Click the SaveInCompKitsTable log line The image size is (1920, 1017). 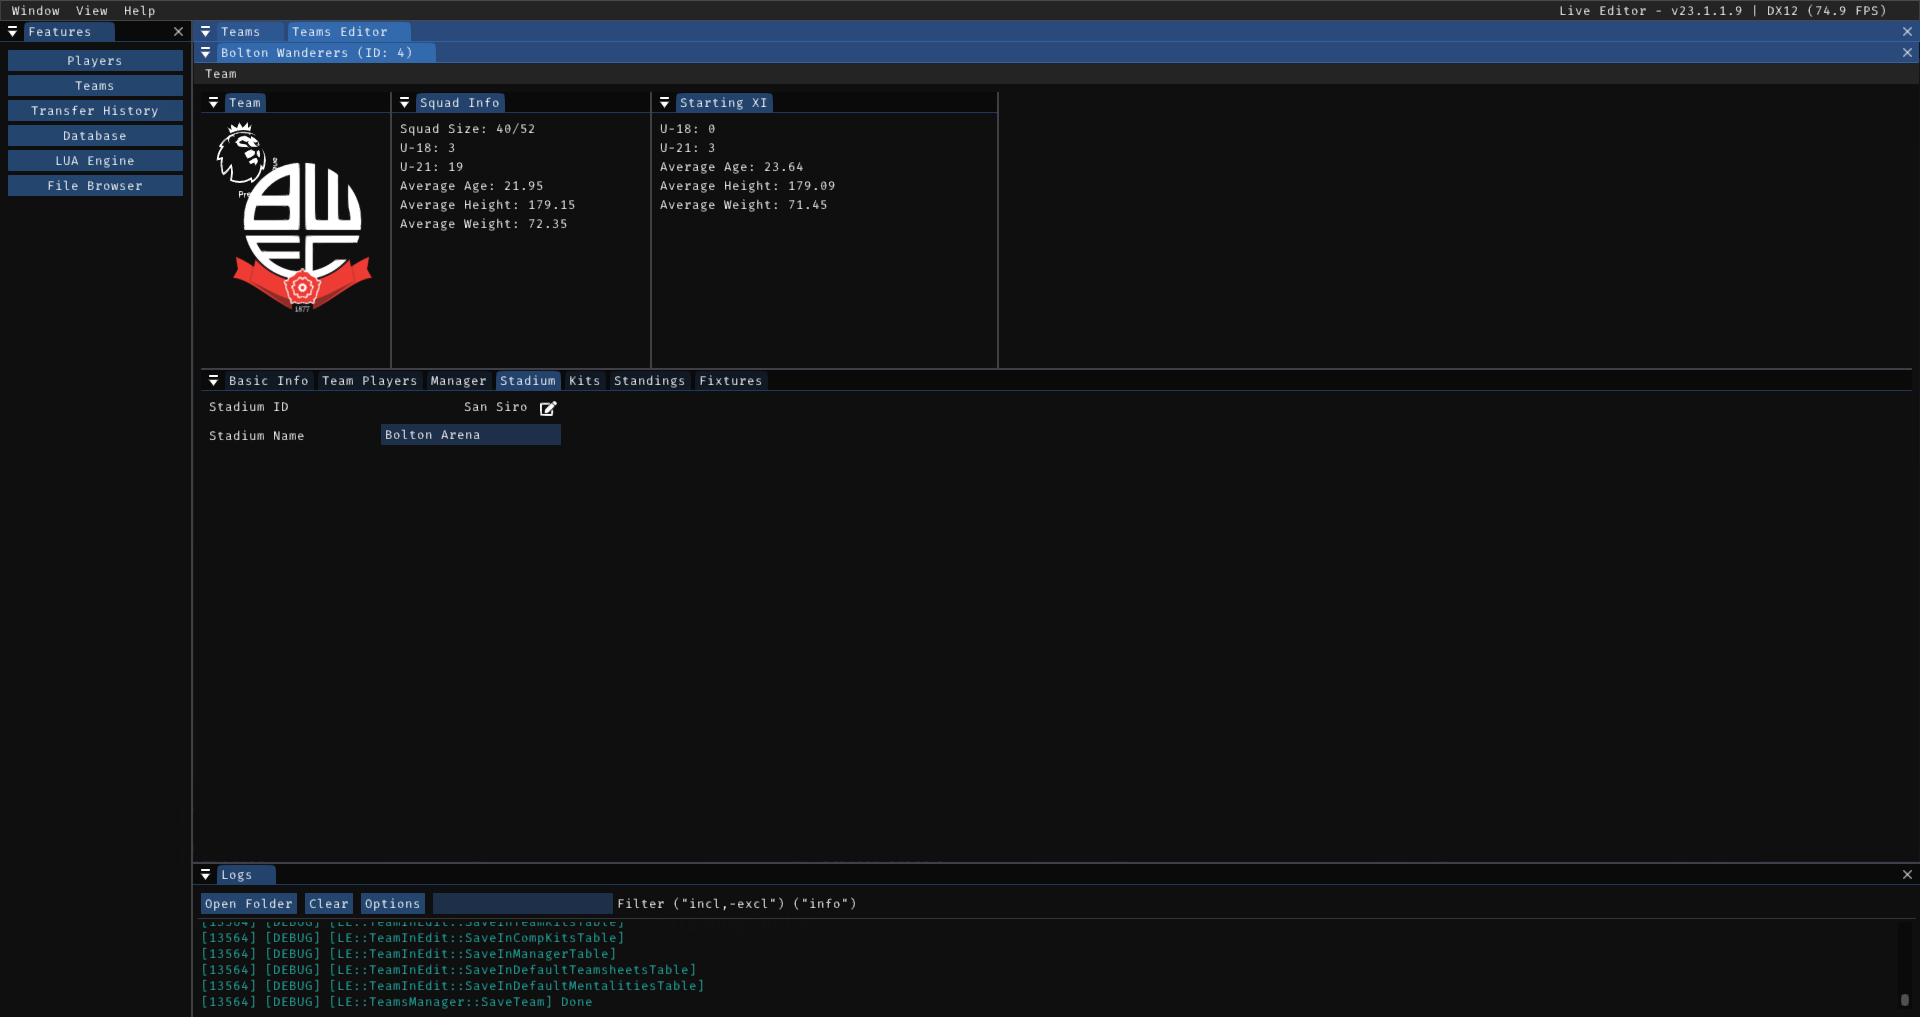pos(413,938)
